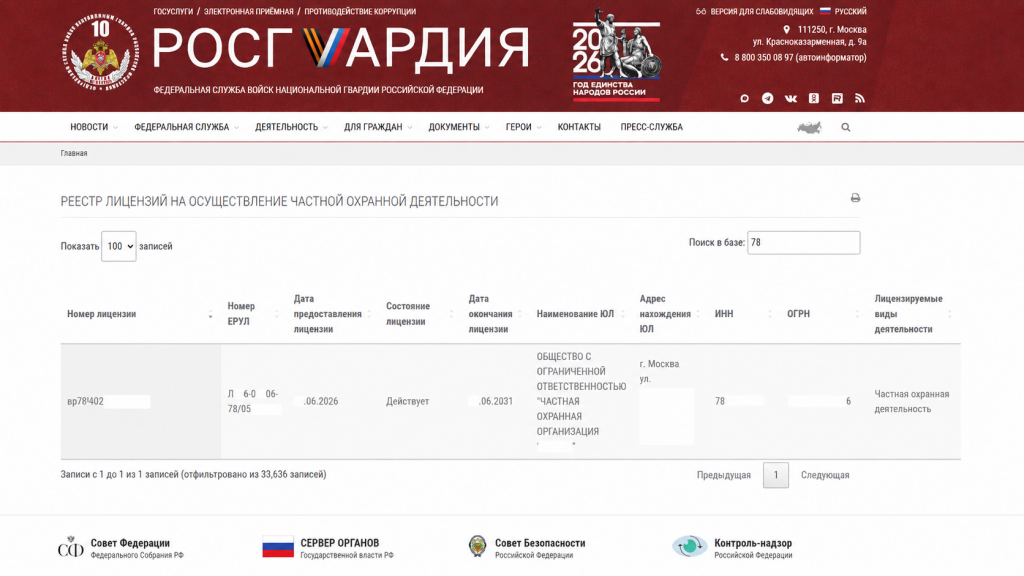Viewport: 1024px width, 576px height.
Task: Click the Частная охранная деятельность cell
Action: [912, 402]
